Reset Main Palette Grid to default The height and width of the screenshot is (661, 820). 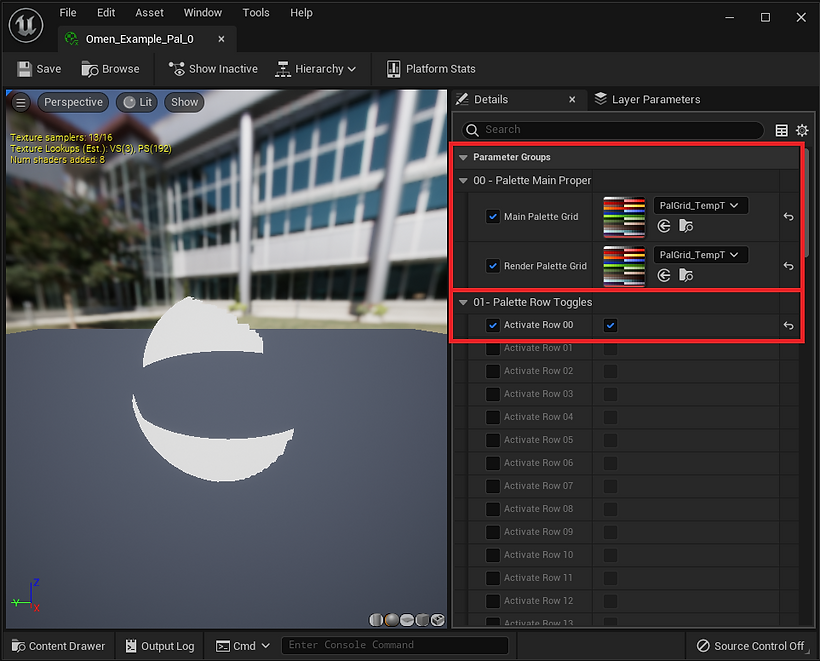click(789, 216)
